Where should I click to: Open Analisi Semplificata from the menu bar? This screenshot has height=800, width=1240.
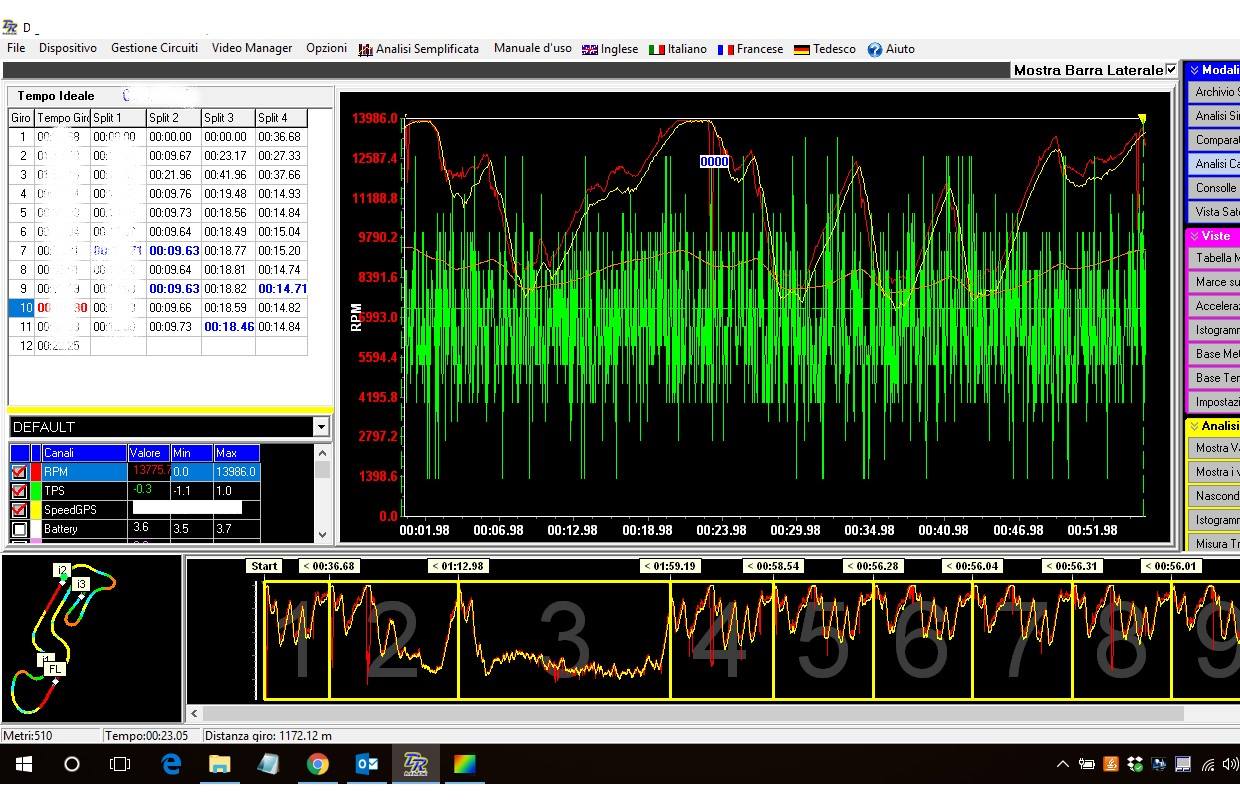pos(419,49)
